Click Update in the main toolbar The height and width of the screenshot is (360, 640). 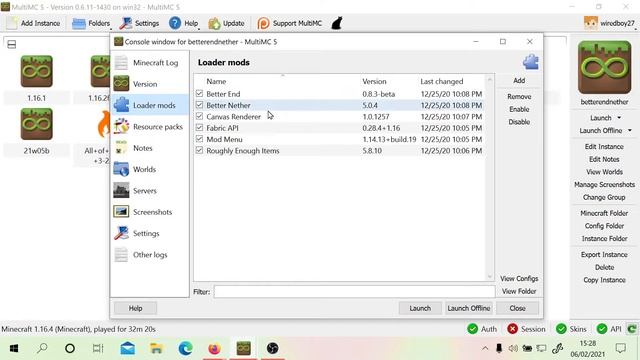click(227, 23)
